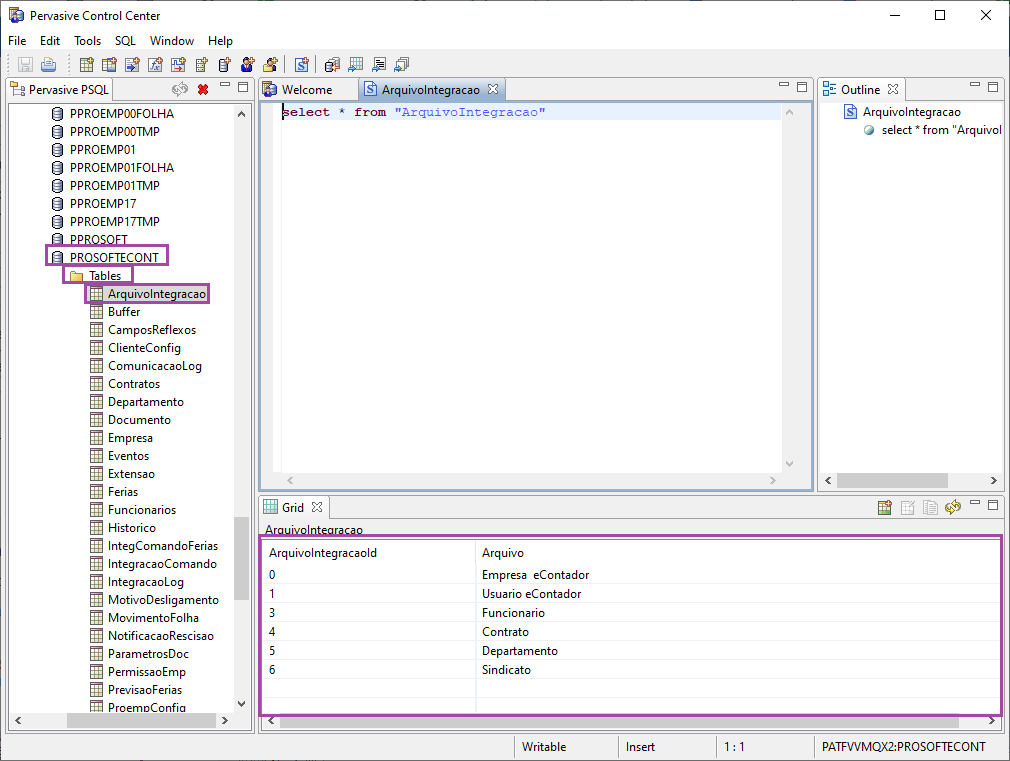Select the PPROEMP17 database in tree
Image resolution: width=1010 pixels, height=761 pixels.
click(103, 203)
